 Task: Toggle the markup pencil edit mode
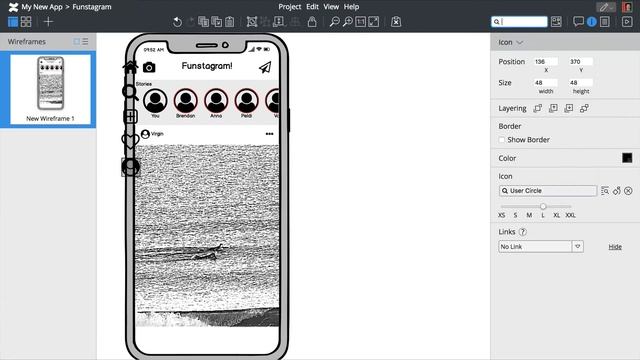[606, 7]
